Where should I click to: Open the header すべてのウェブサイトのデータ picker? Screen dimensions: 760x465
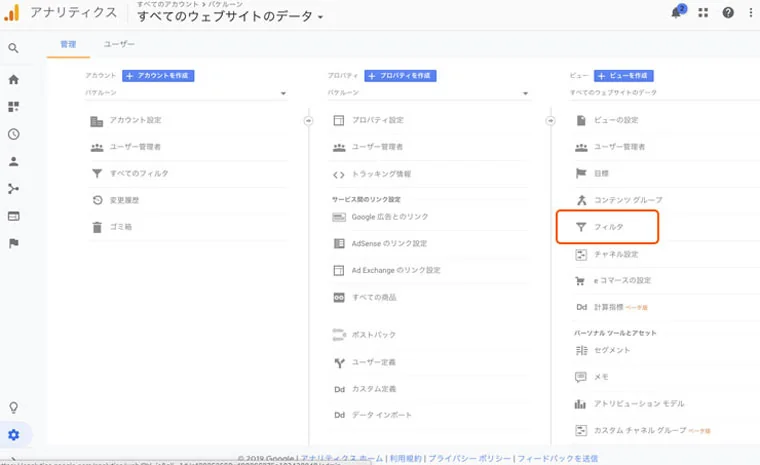(230, 16)
